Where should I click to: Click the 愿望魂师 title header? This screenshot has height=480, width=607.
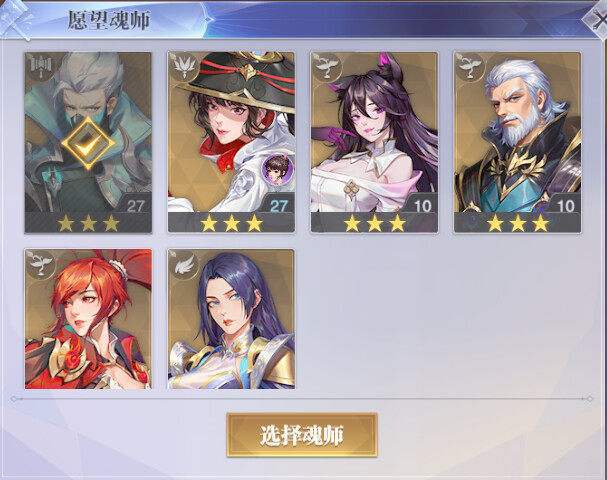(109, 20)
